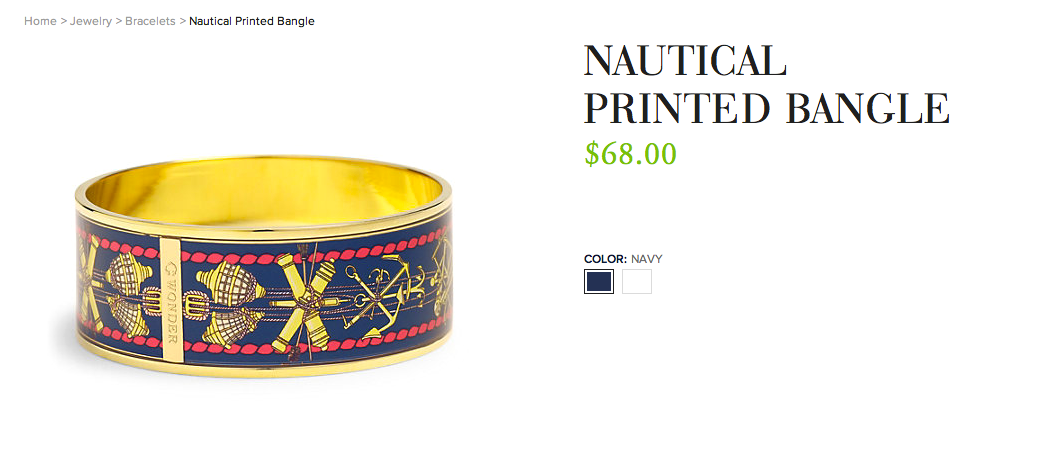Click the word NAUTICAL in the title
The width and height of the screenshot is (1038, 450).
[x=685, y=60]
